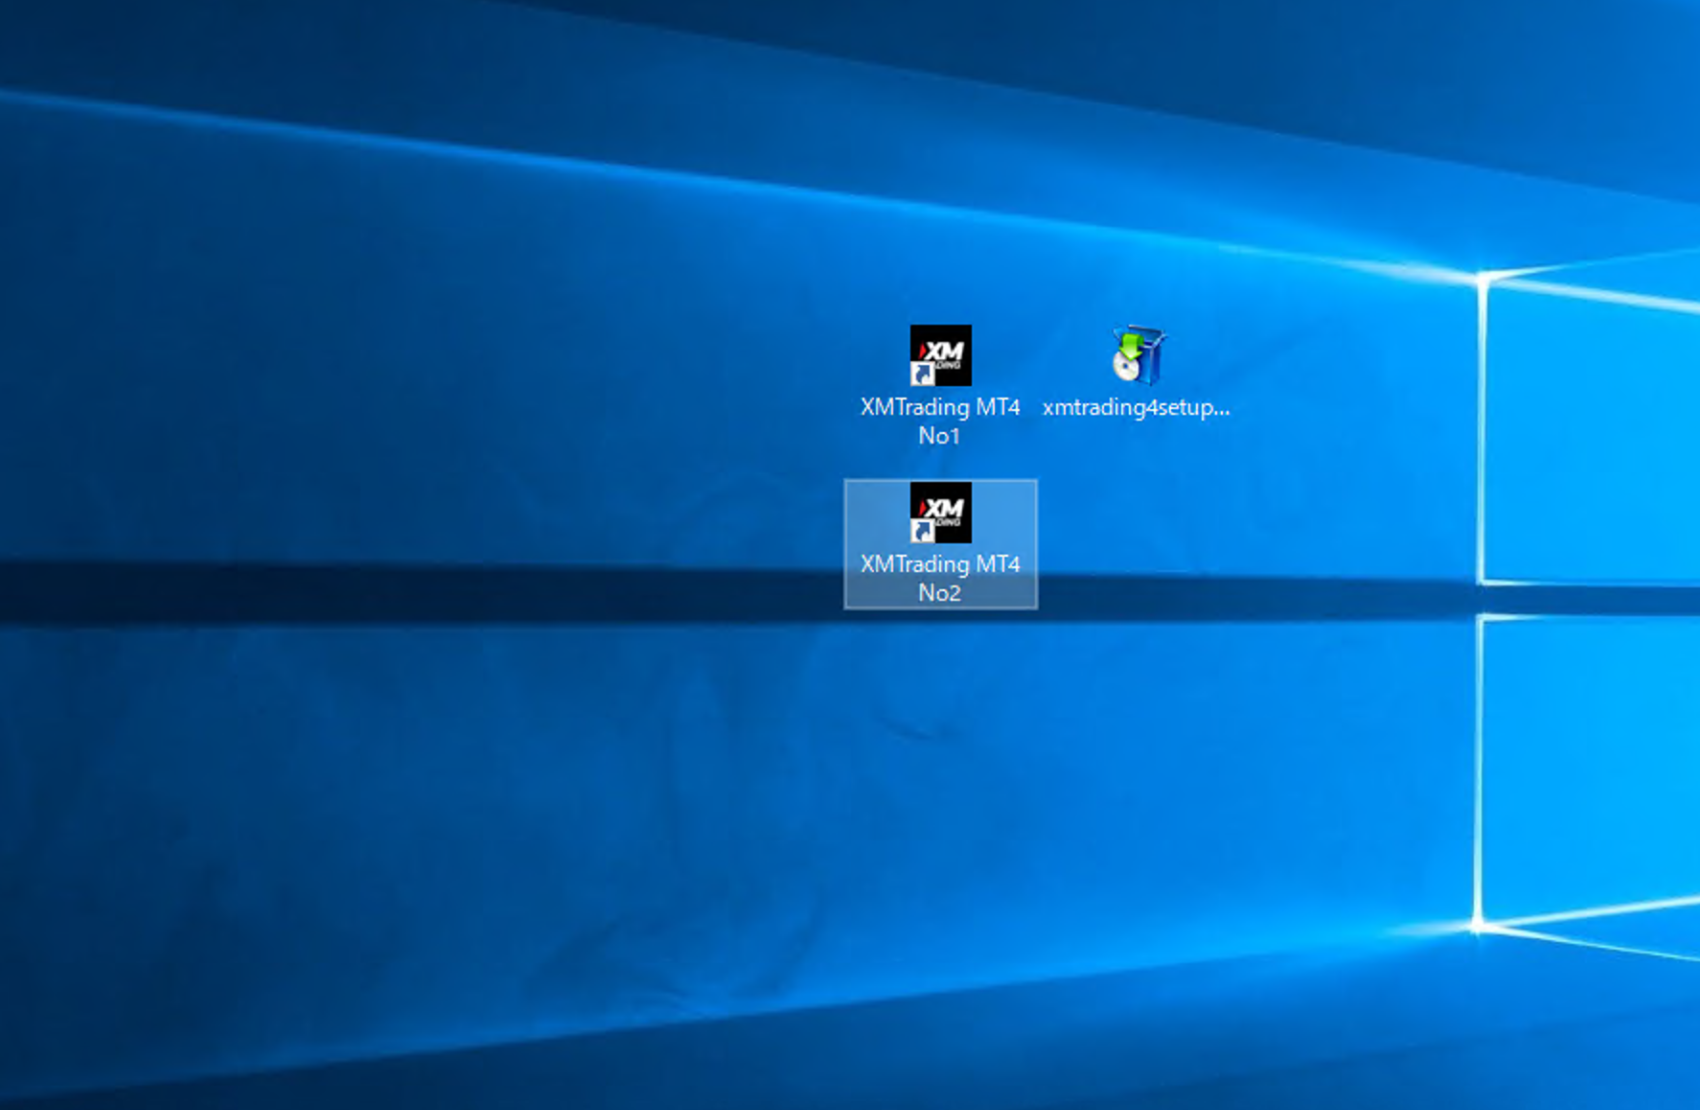This screenshot has height=1110, width=1700.
Task: Click the "xmtrading4setup..." file name label
Action: point(1136,407)
